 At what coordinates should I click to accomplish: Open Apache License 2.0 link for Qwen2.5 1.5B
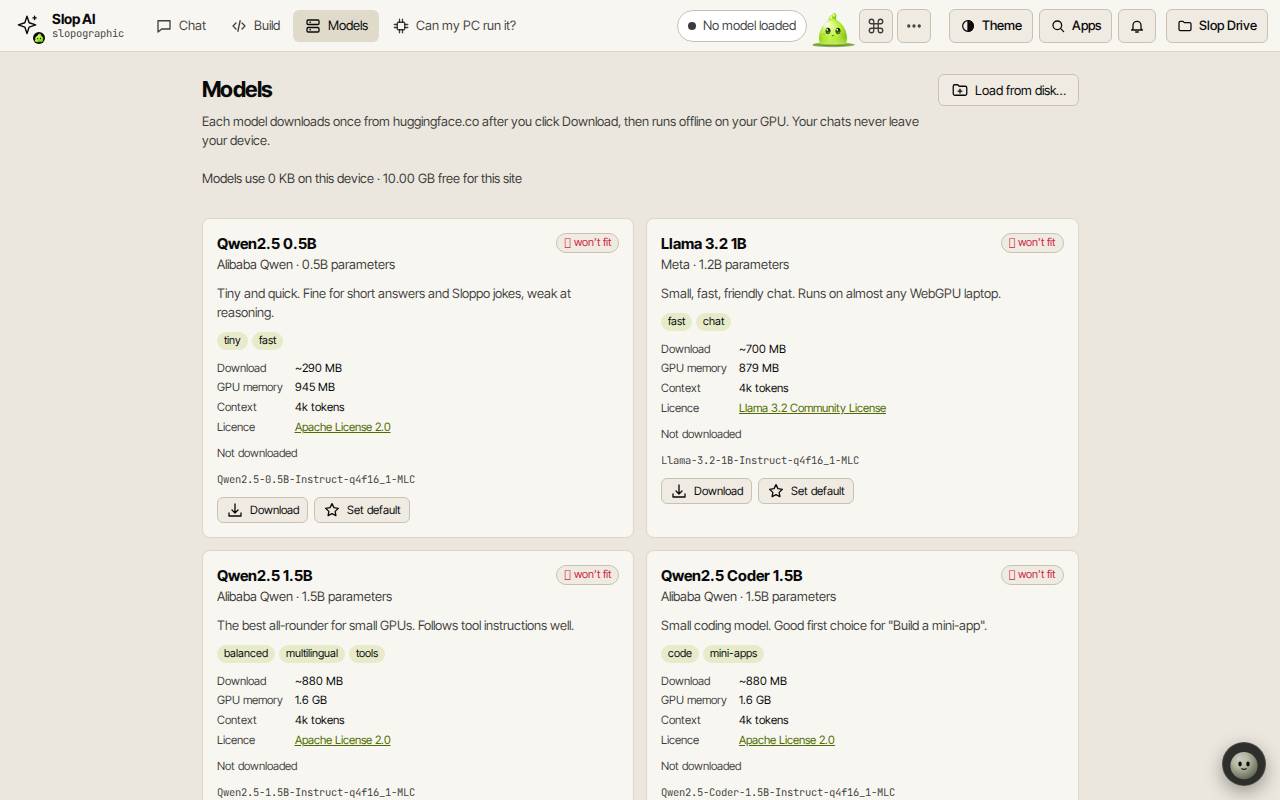point(343,740)
